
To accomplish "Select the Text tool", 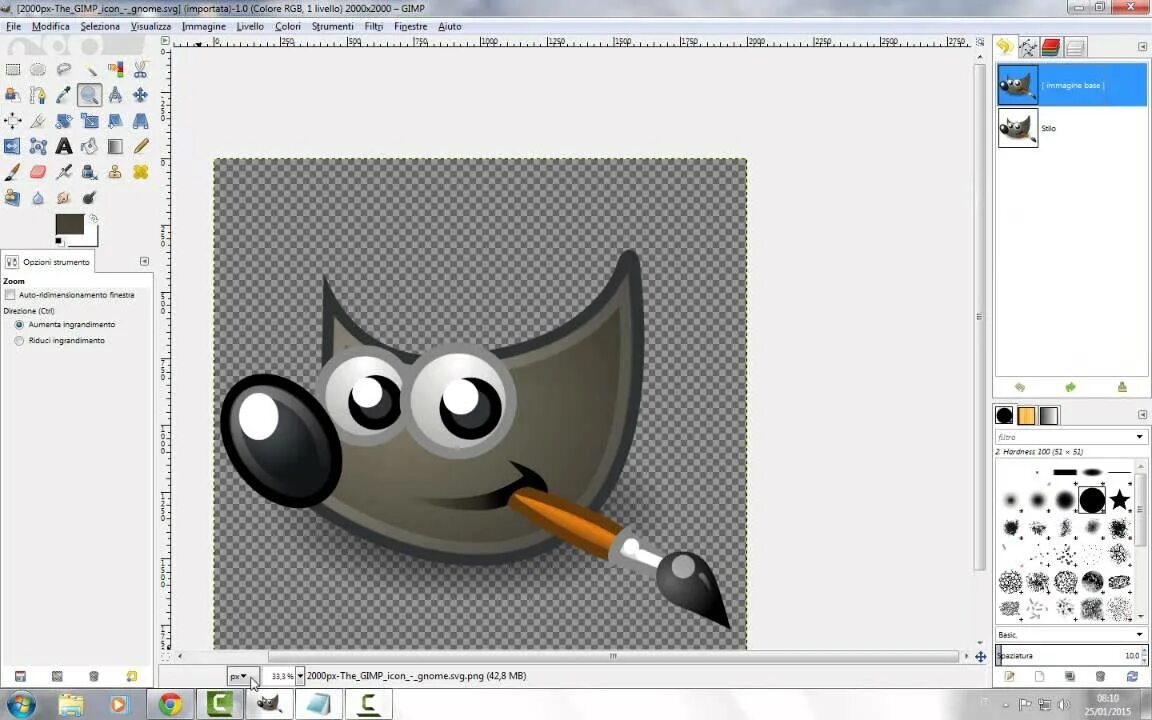I will point(64,146).
